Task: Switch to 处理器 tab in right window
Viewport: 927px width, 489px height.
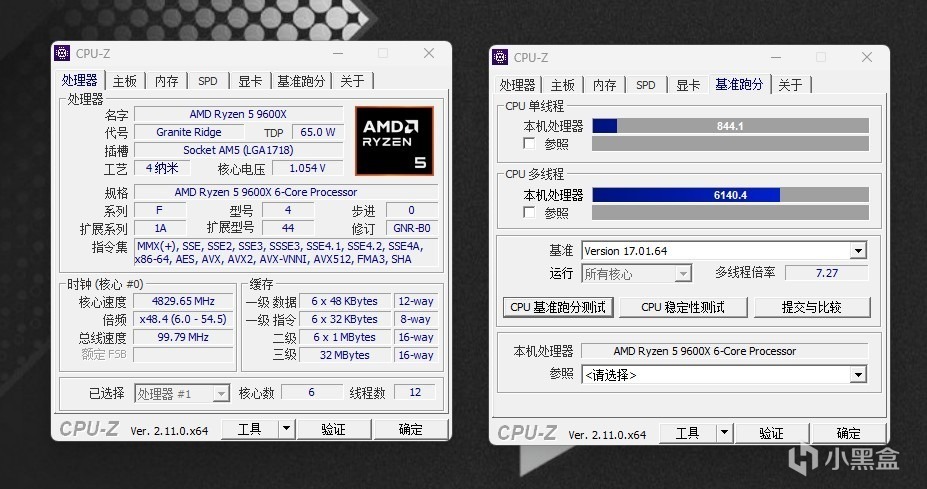Action: (x=517, y=85)
